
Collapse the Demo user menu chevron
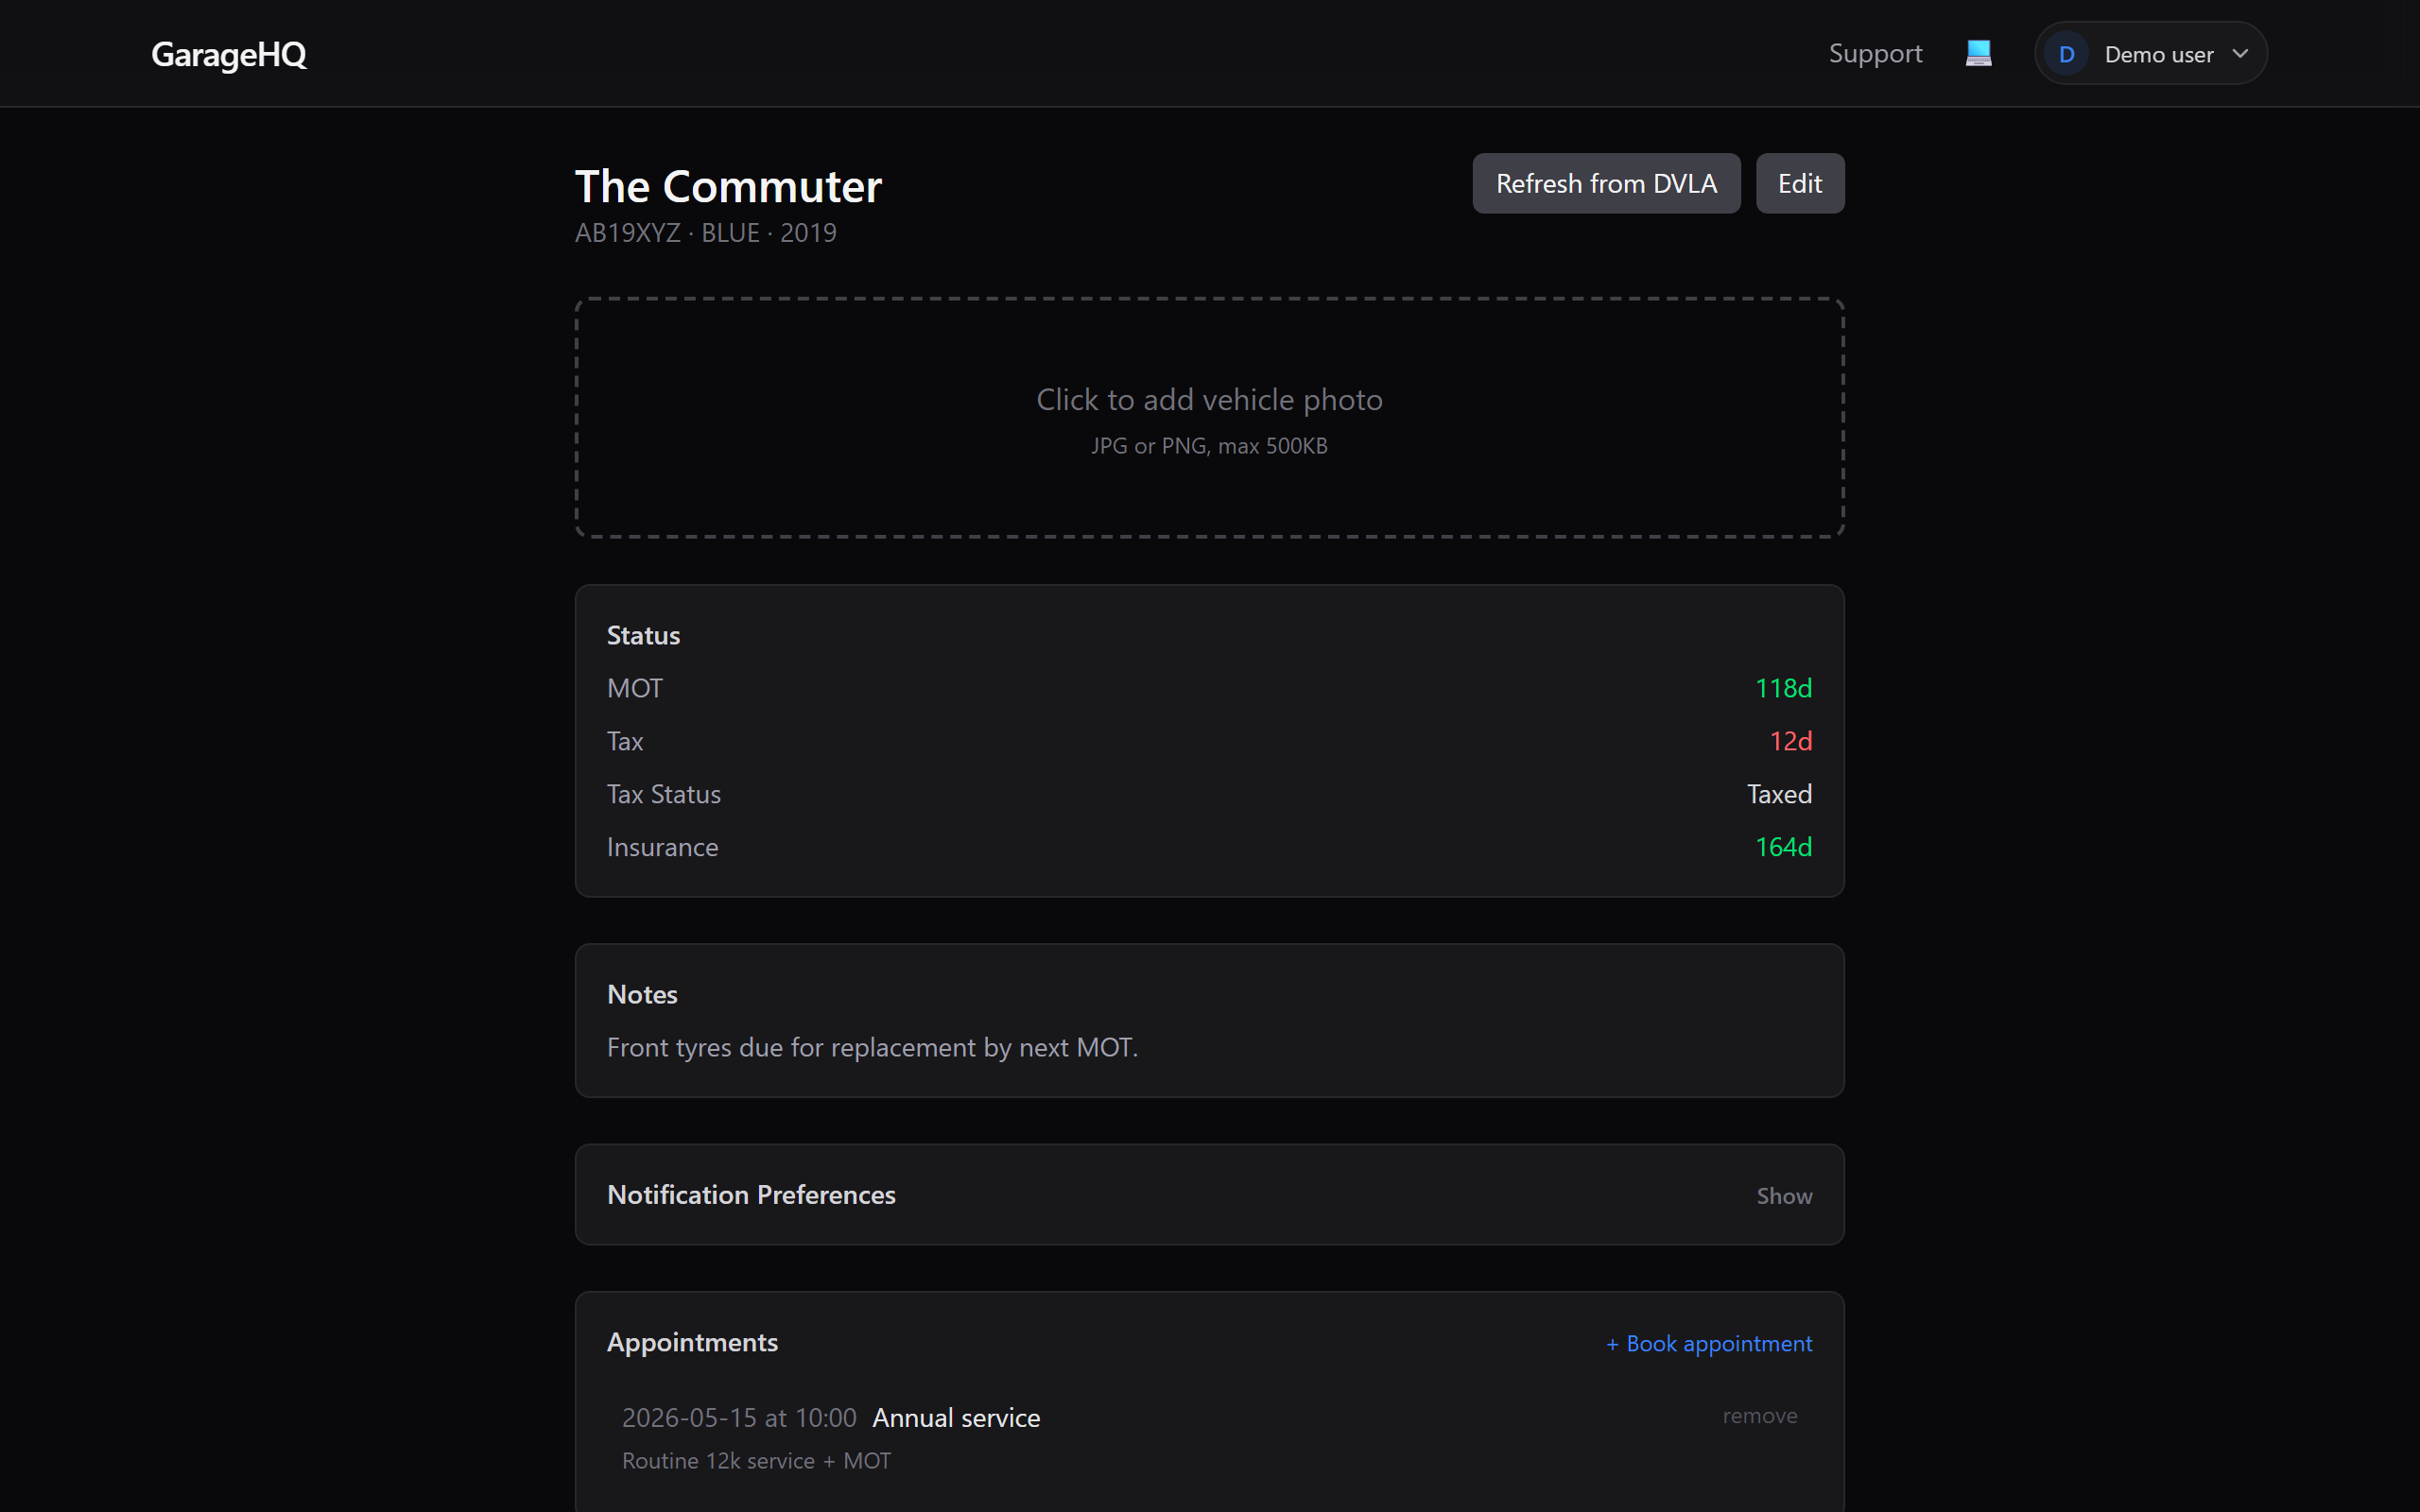tap(2240, 53)
